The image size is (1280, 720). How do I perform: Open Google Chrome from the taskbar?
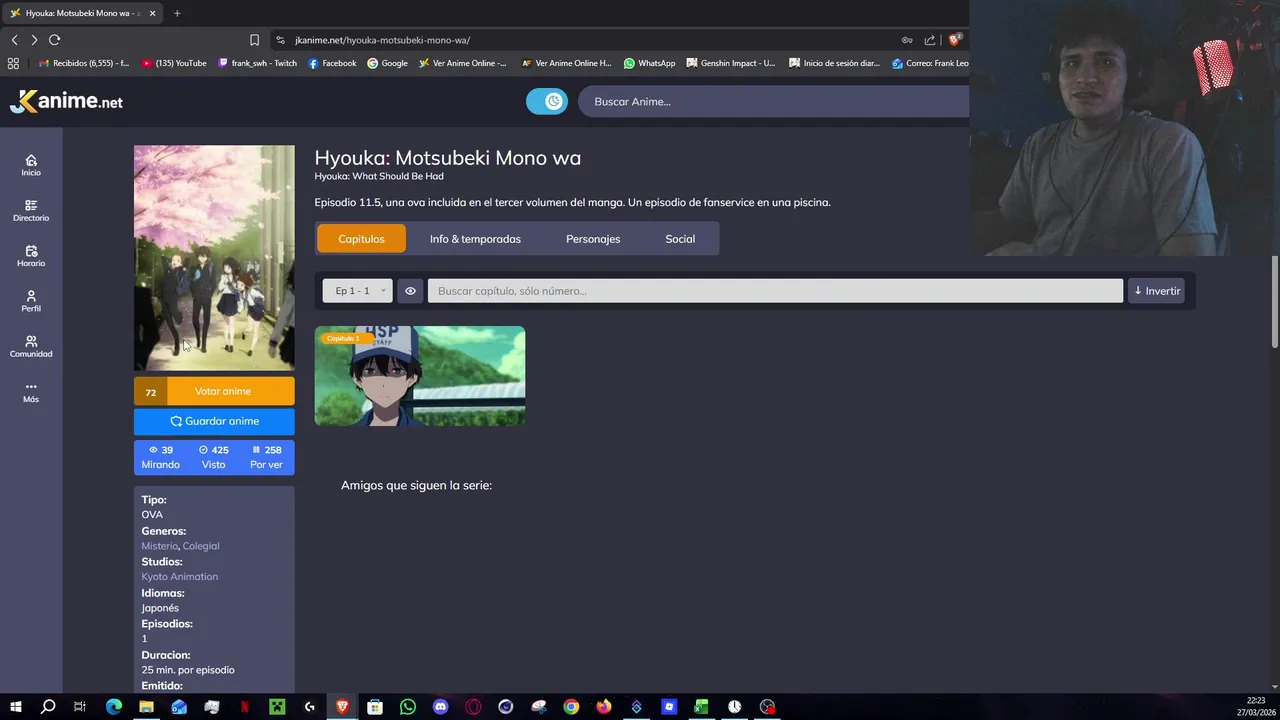coord(571,707)
